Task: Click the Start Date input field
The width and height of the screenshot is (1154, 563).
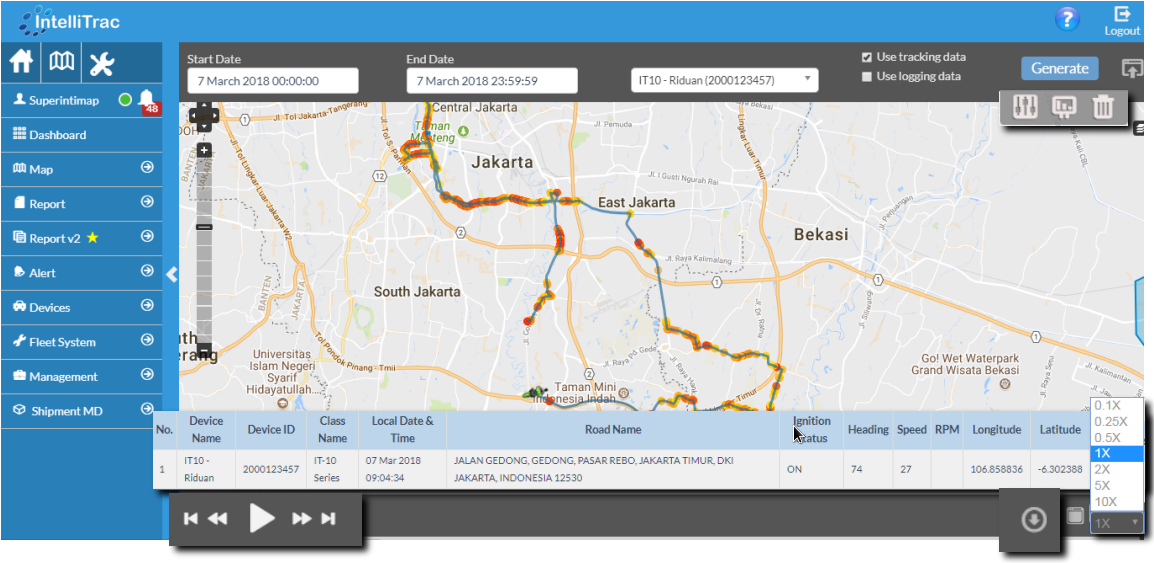Action: [272, 81]
